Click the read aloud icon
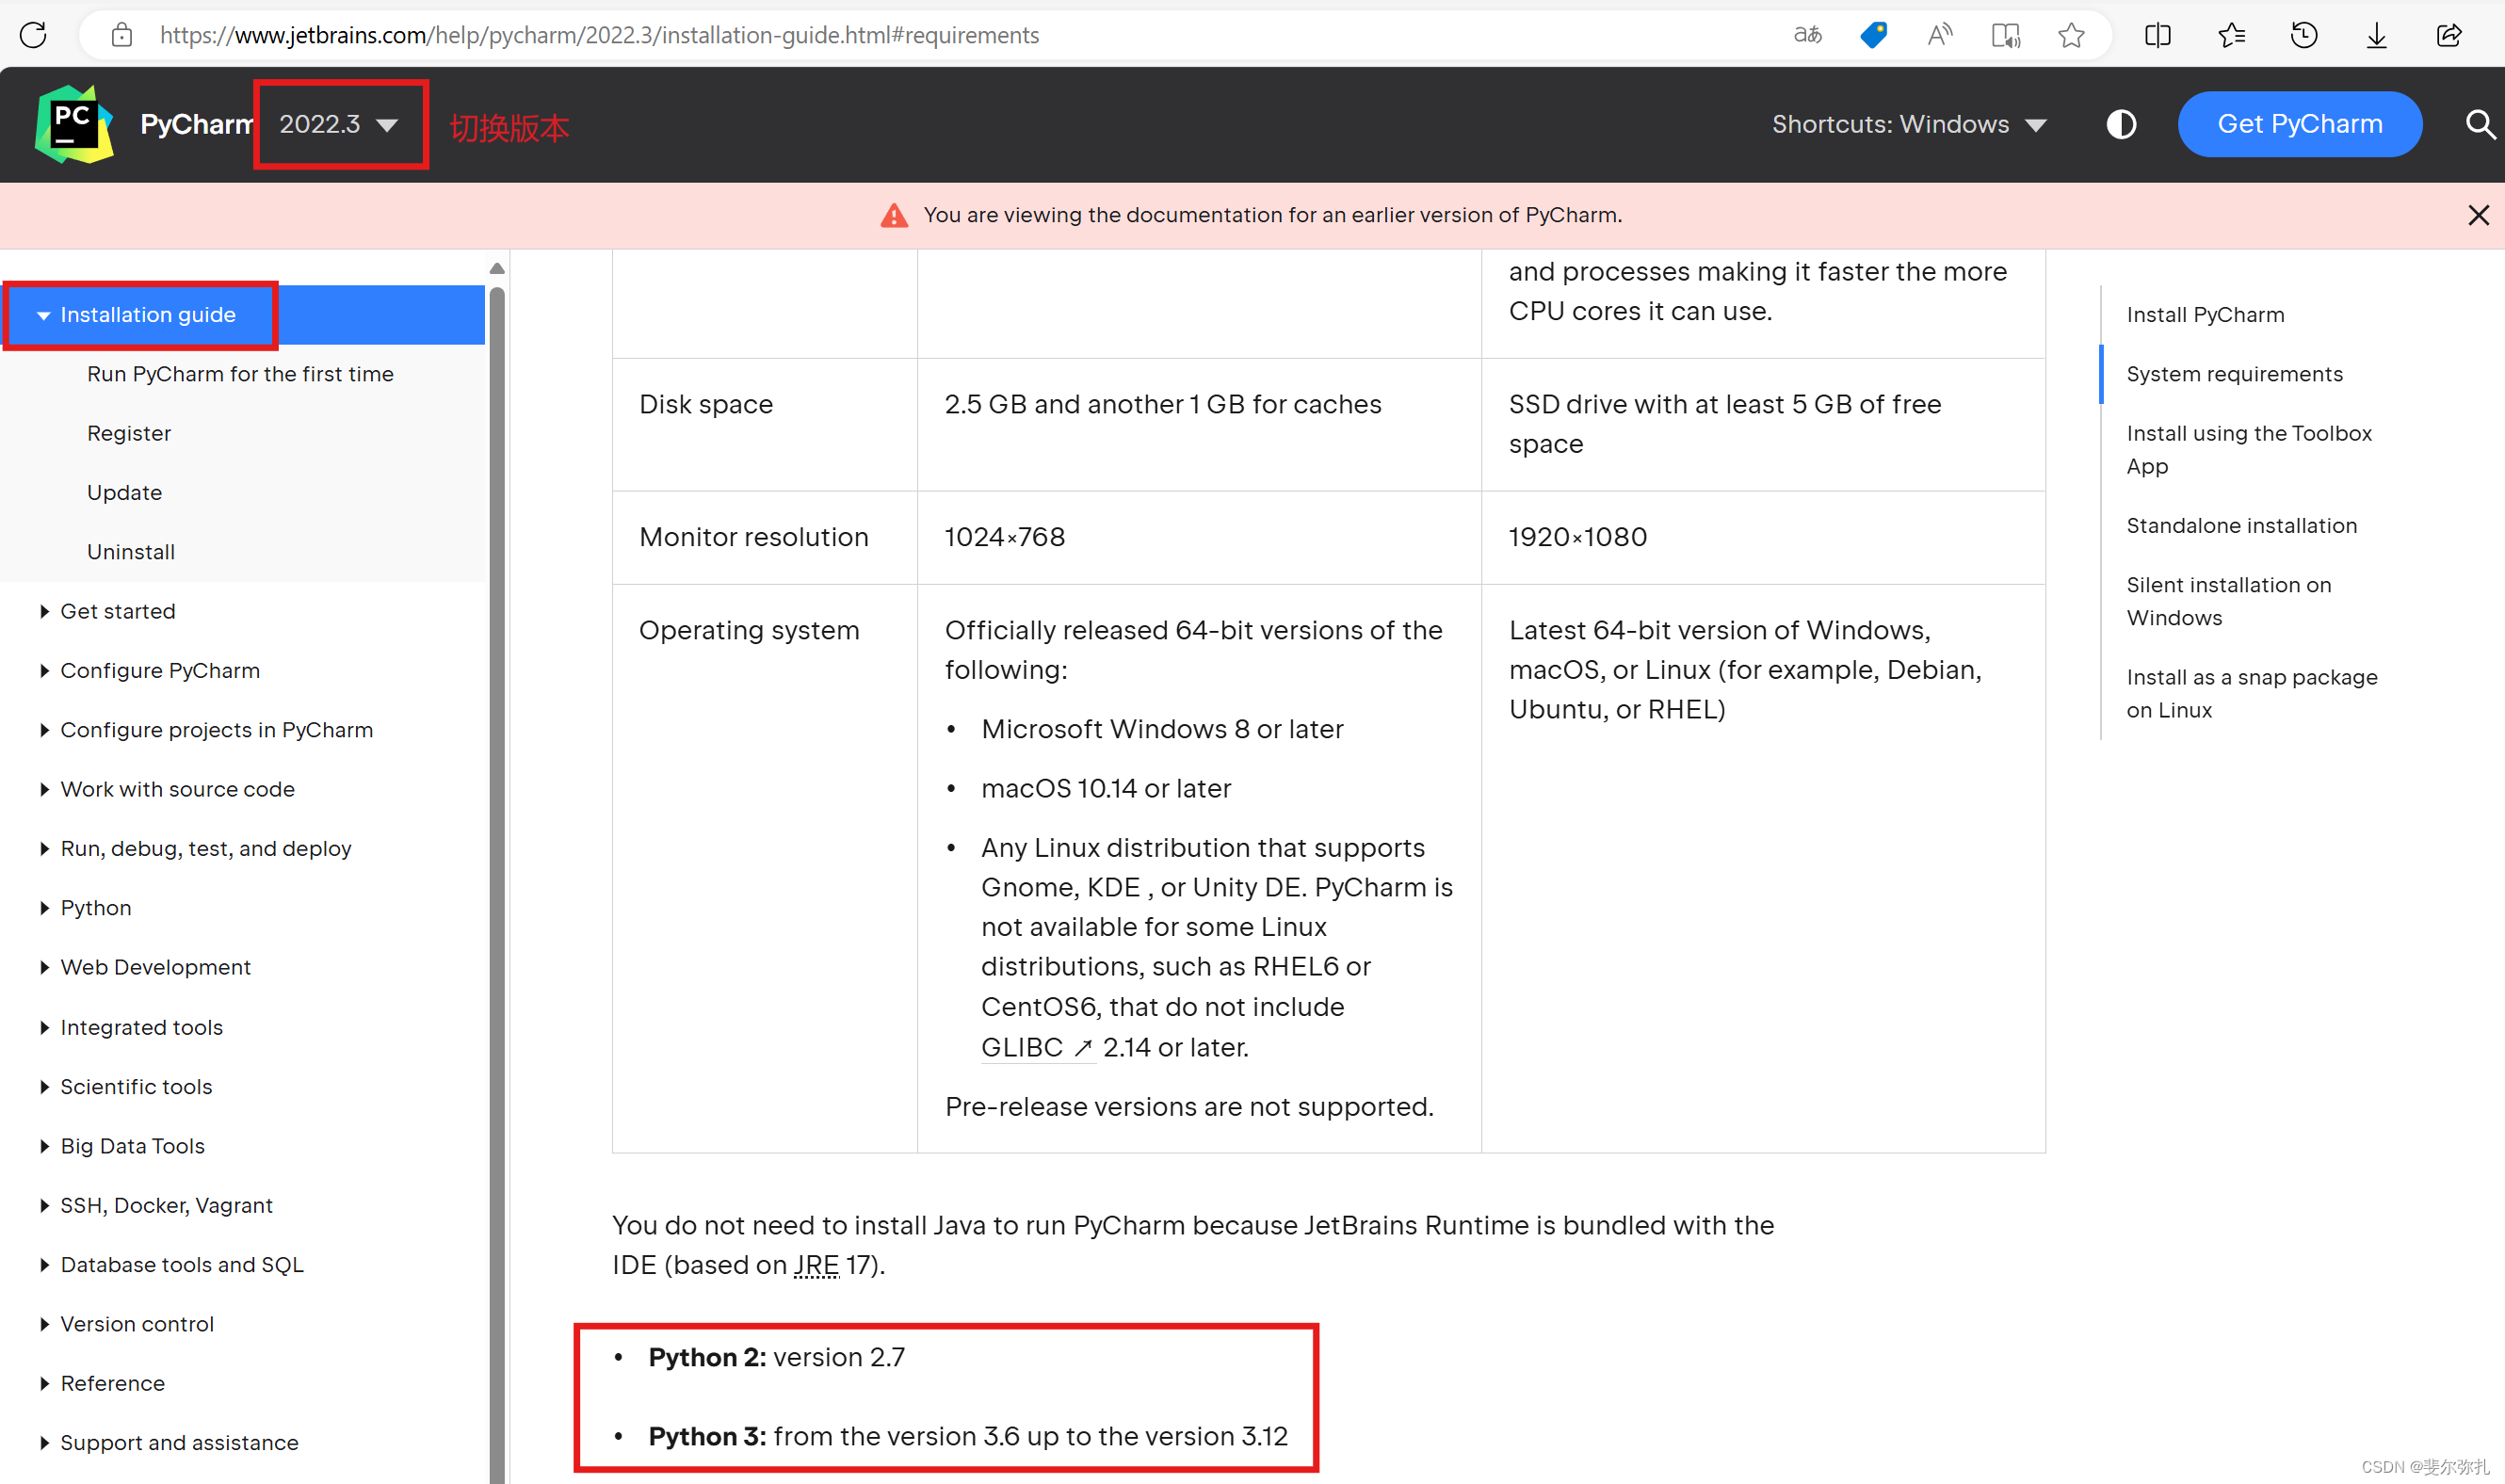Image resolution: width=2505 pixels, height=1484 pixels. [1939, 35]
